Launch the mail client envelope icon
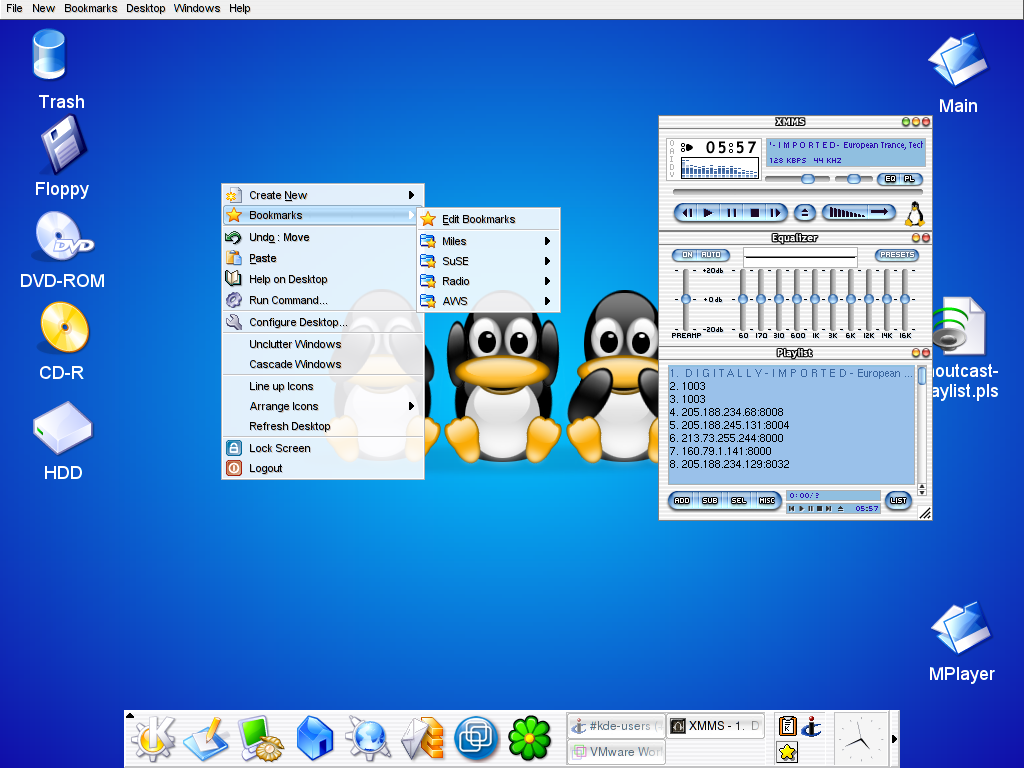 pyautogui.click(x=423, y=739)
